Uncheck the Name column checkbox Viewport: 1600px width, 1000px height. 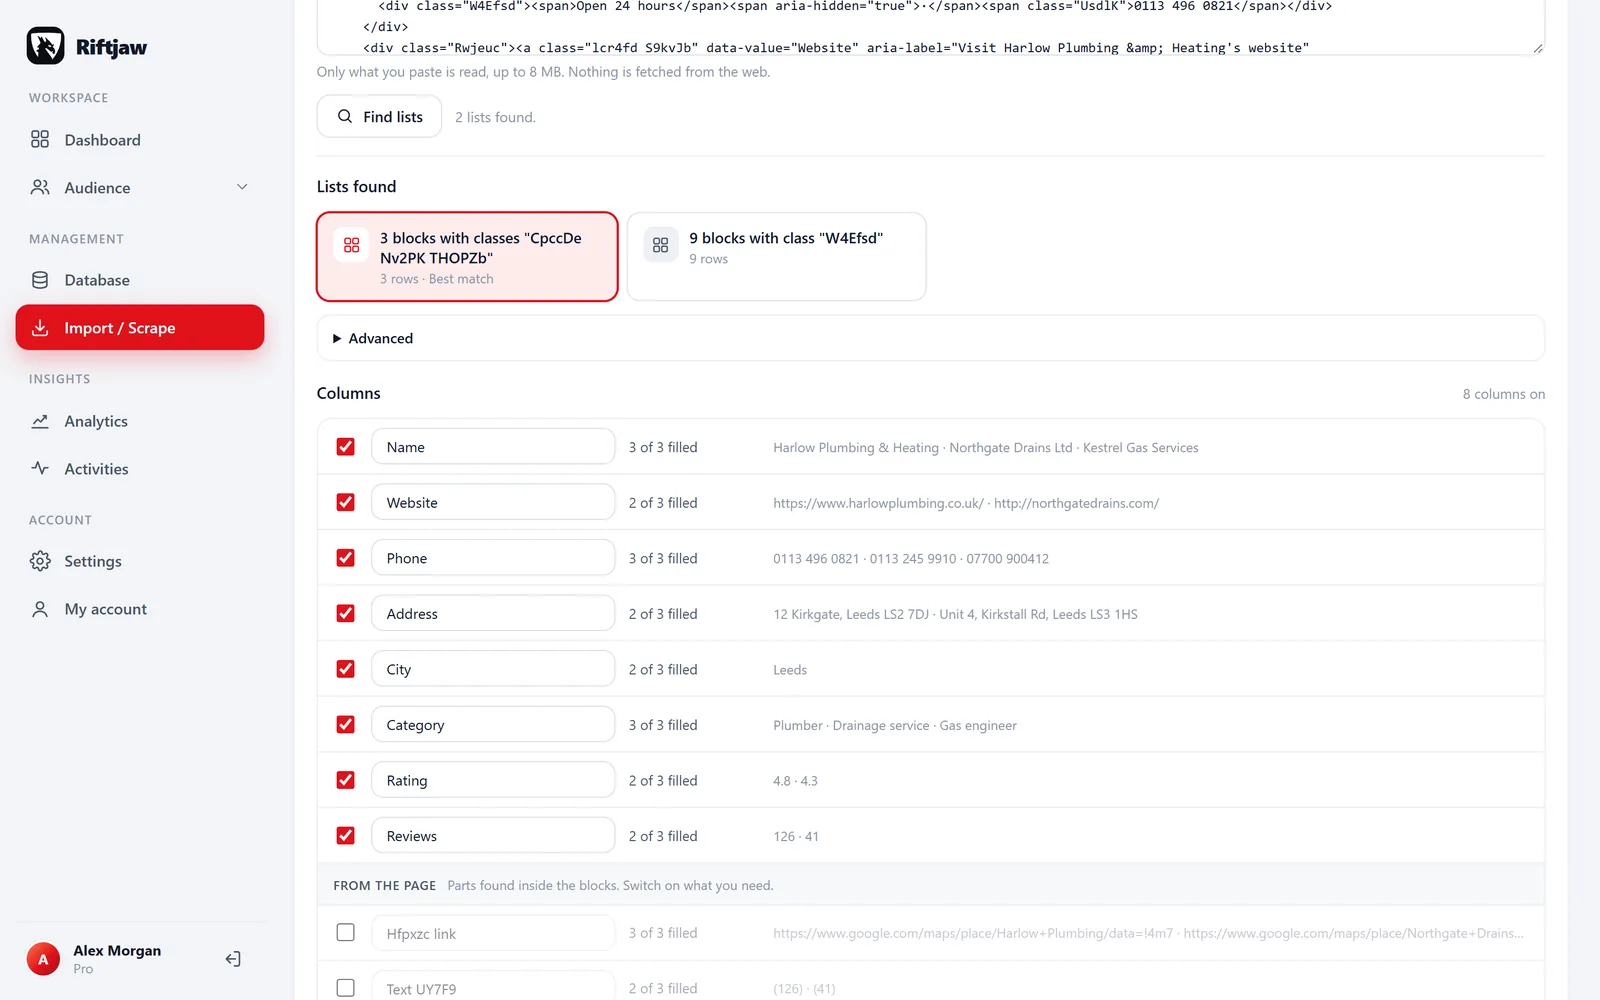click(346, 447)
